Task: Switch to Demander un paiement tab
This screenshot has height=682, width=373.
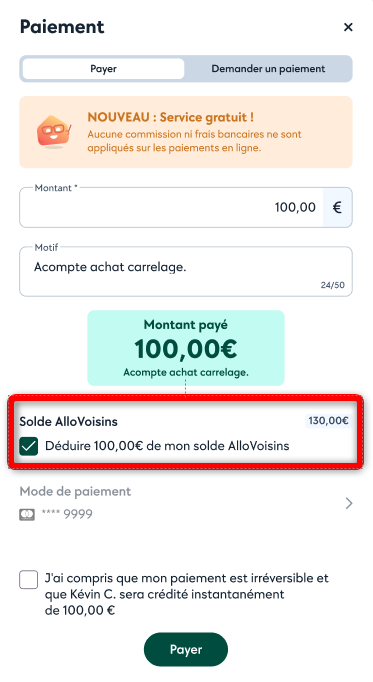Action: [x=268, y=69]
